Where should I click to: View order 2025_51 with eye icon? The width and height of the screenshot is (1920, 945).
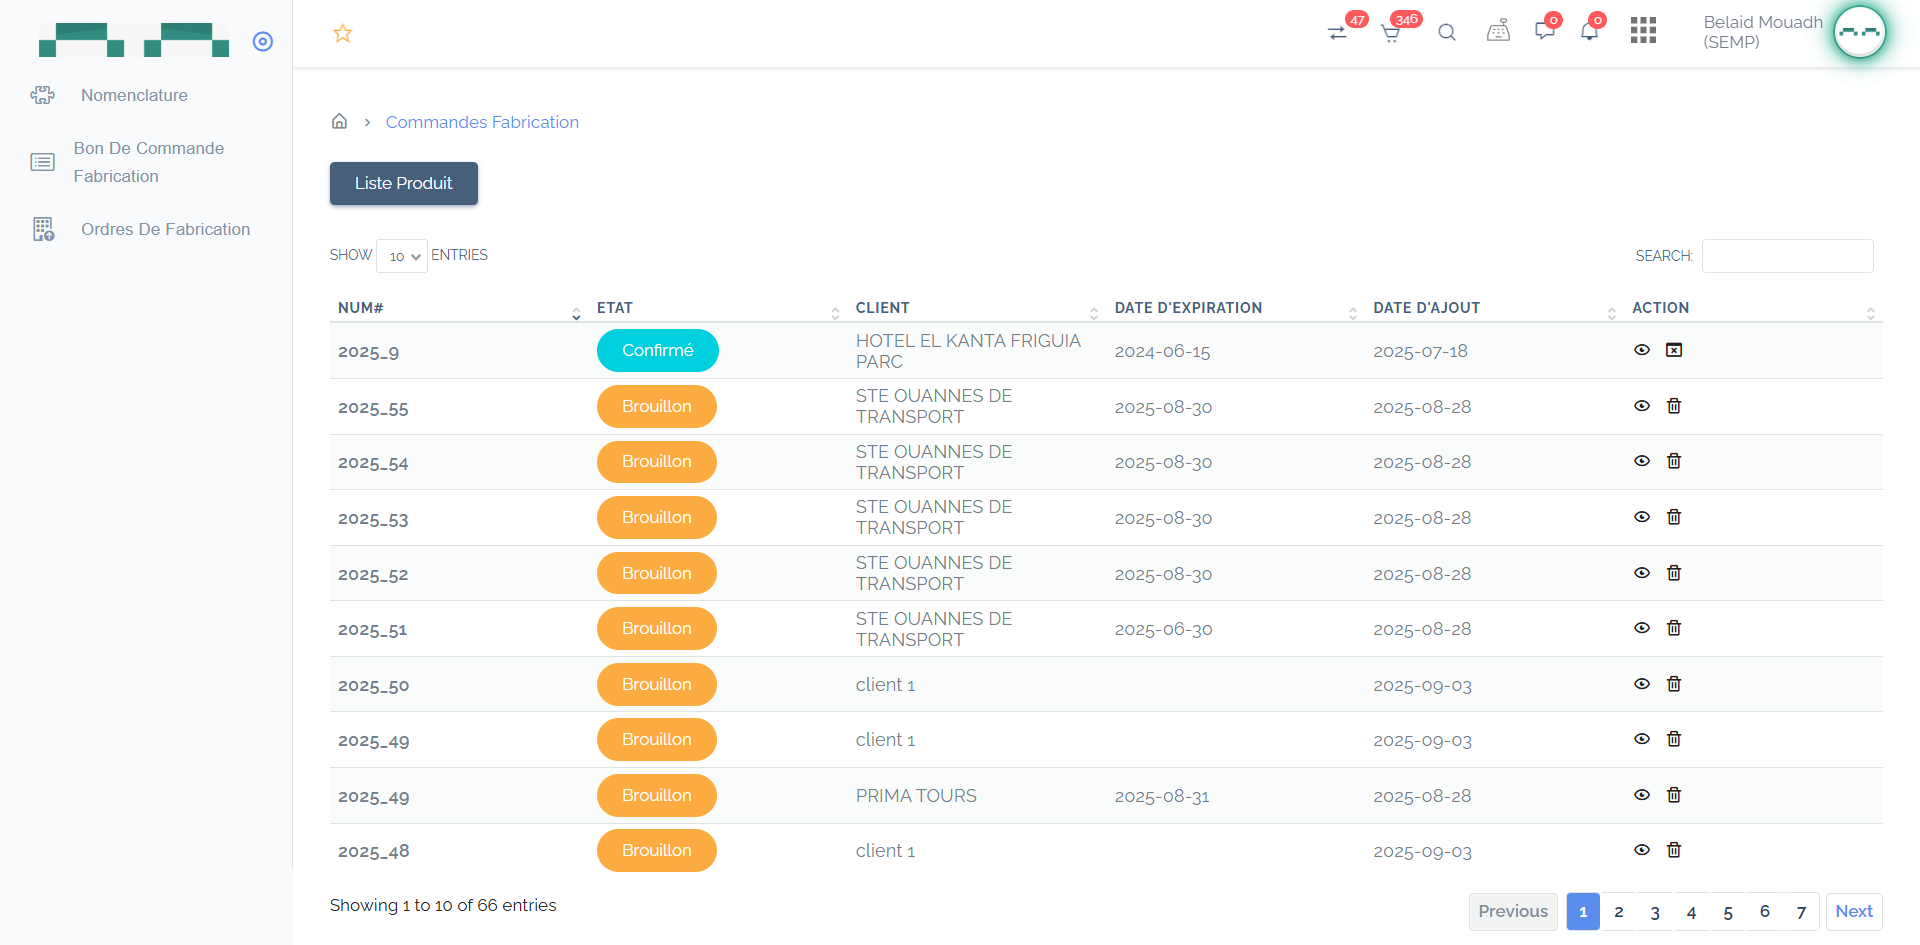pyautogui.click(x=1642, y=628)
